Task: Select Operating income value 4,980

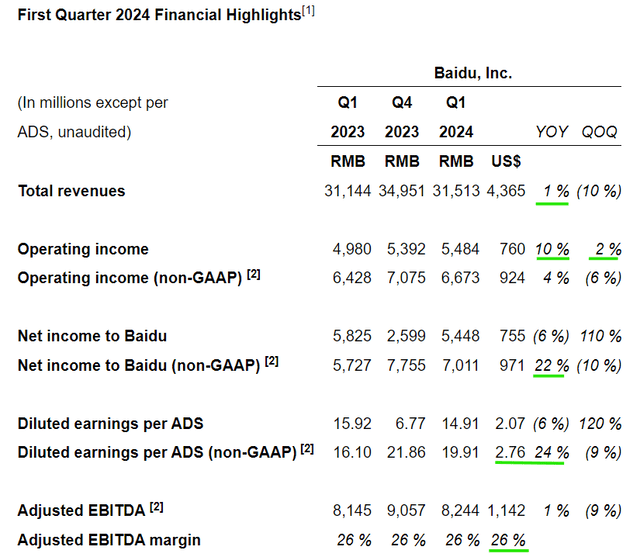Action: click(x=352, y=249)
